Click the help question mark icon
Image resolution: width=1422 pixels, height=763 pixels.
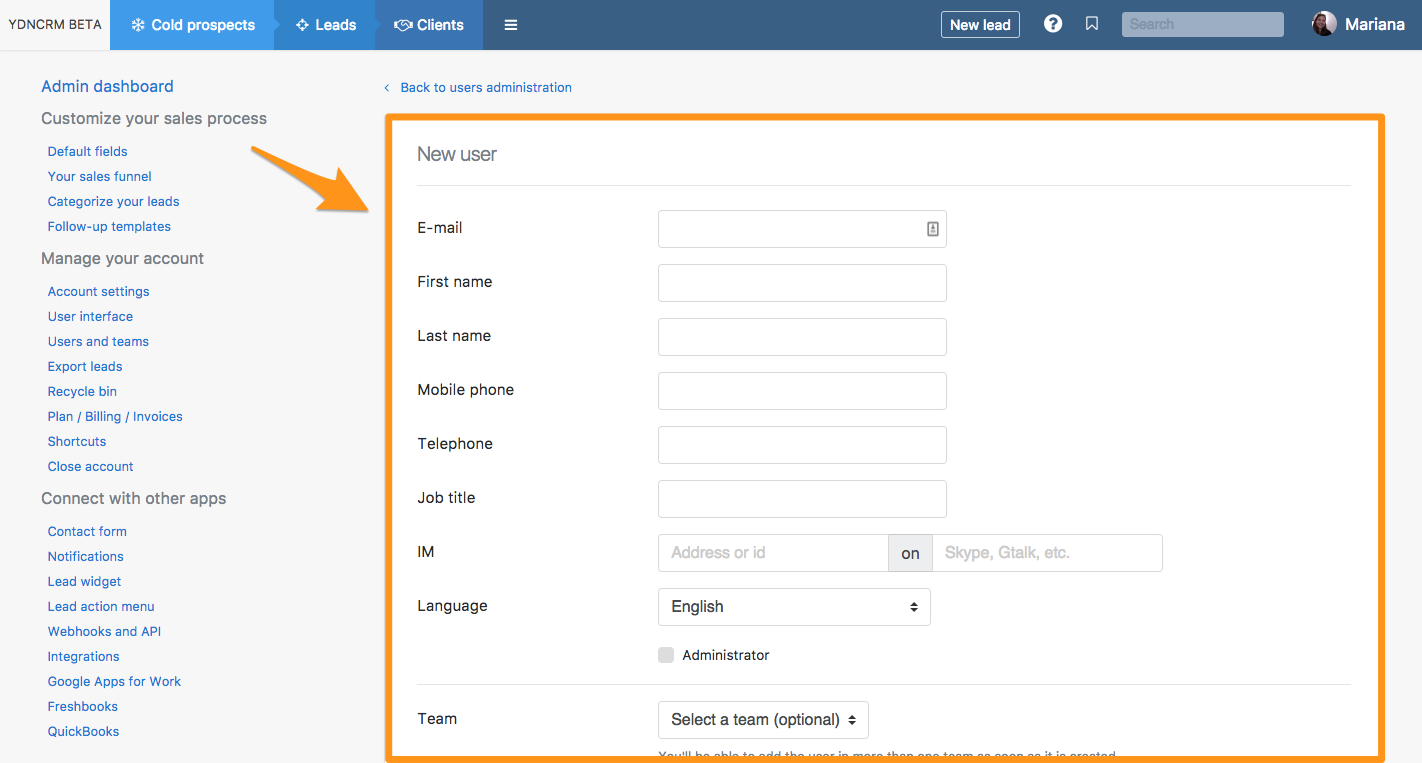click(1052, 24)
